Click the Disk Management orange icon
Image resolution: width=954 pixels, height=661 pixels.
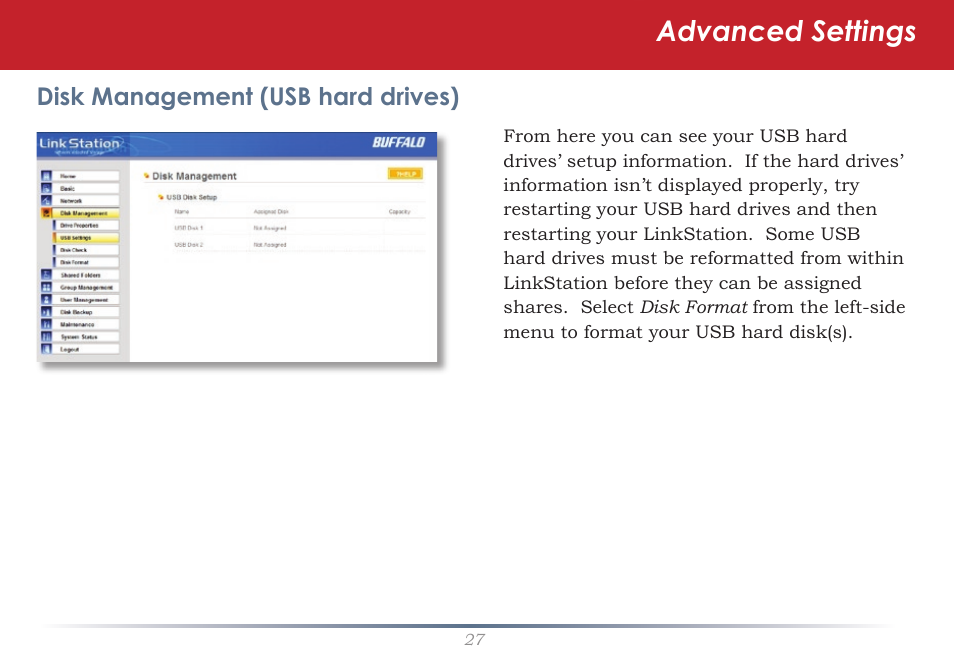(x=46, y=213)
